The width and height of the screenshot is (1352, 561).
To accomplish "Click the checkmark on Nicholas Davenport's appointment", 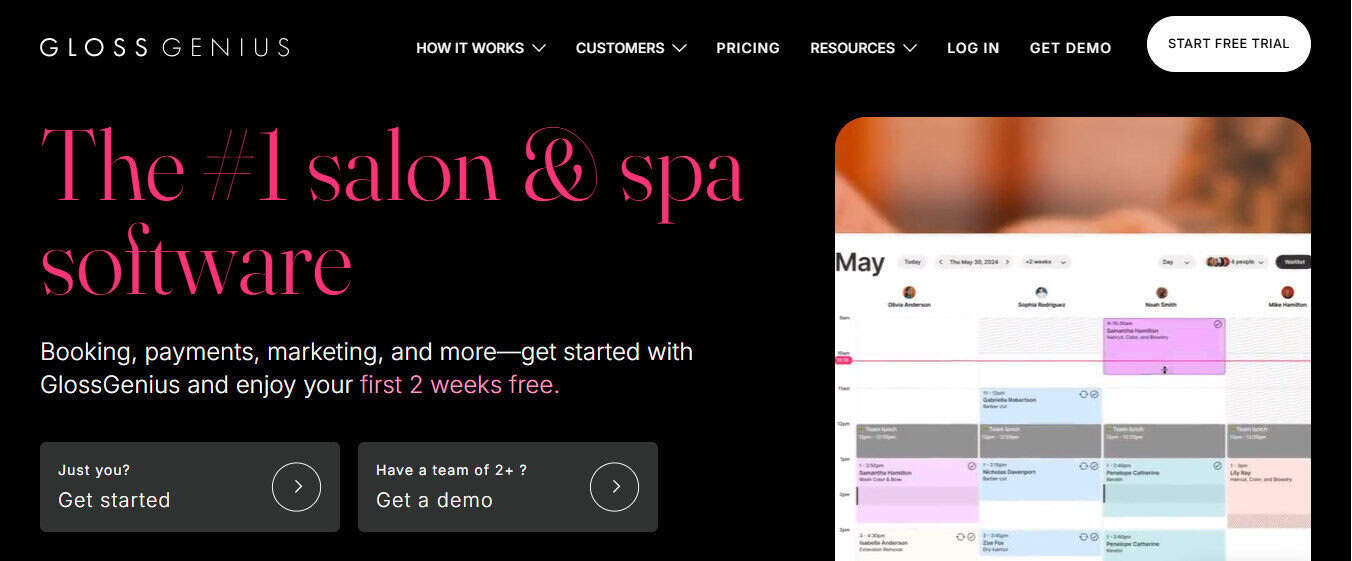I will pyautogui.click(x=1094, y=465).
